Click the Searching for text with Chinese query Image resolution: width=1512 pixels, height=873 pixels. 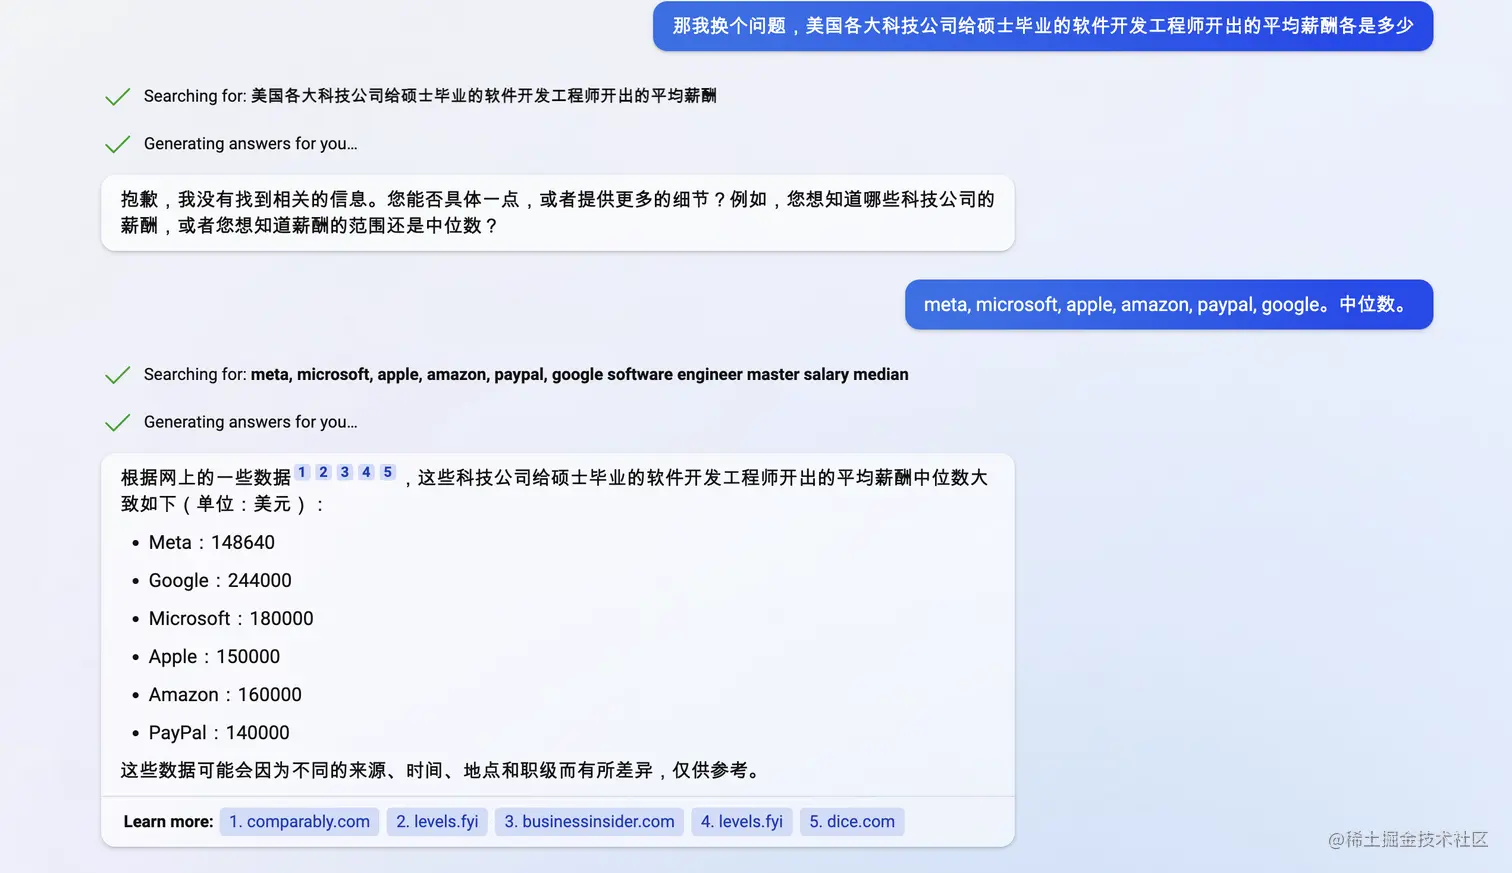coord(430,96)
